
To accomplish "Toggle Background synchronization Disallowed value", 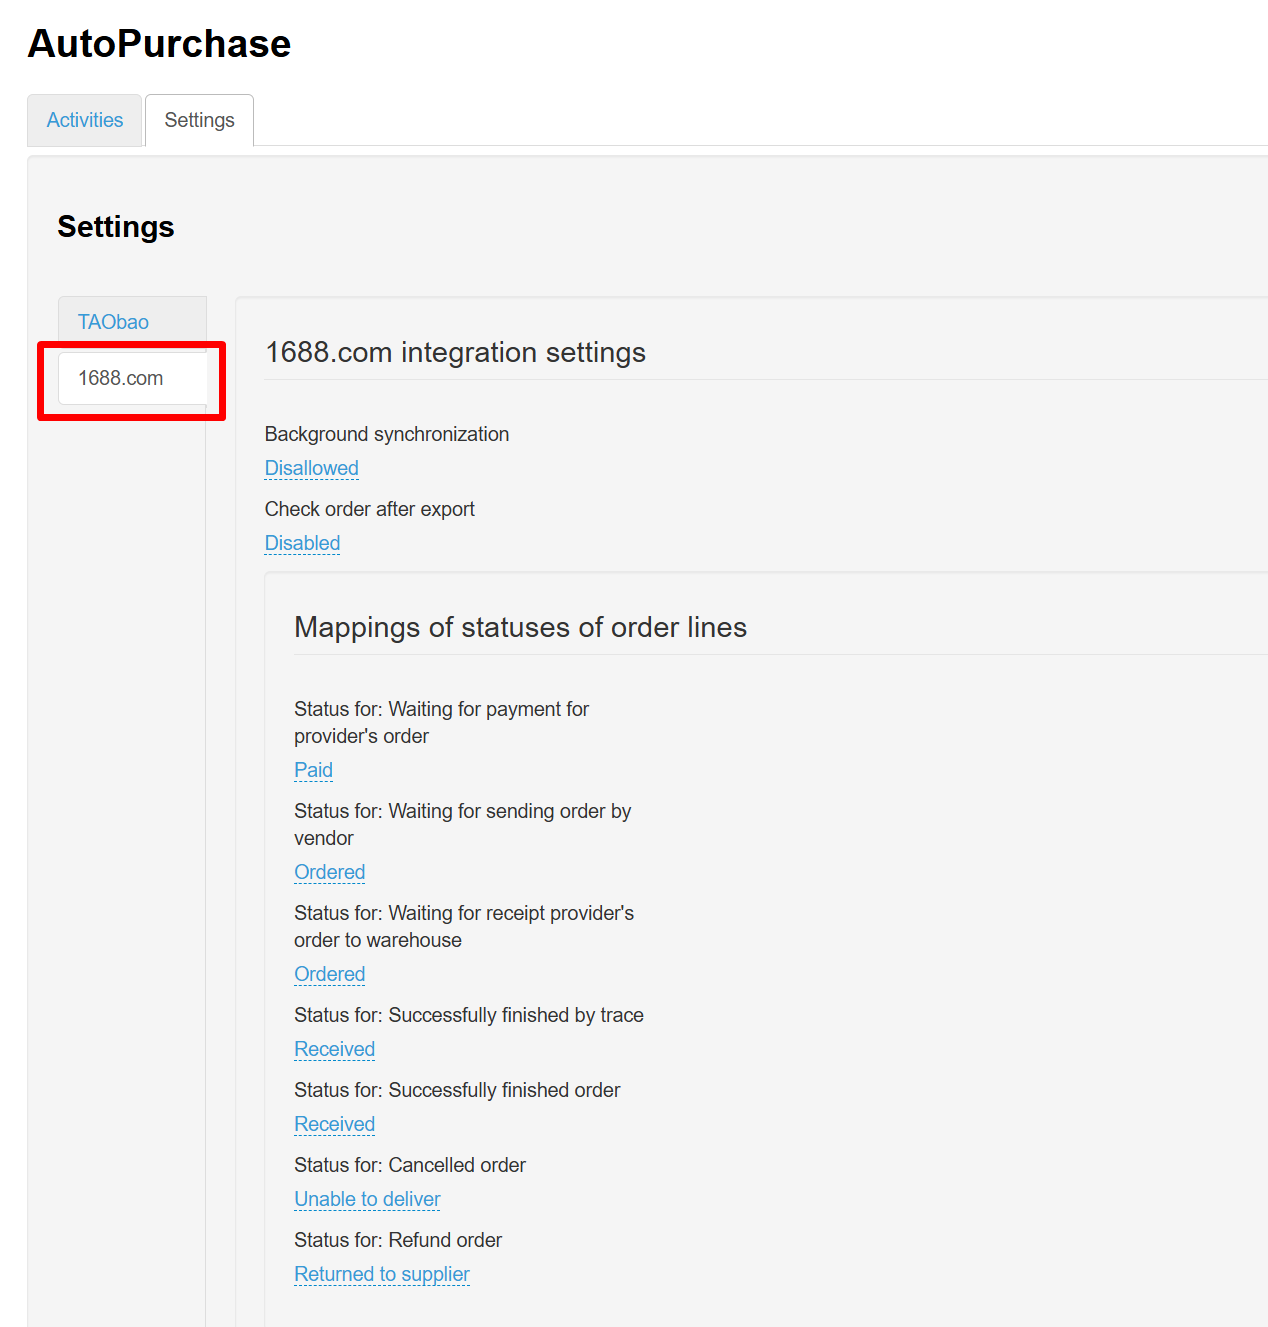I will pyautogui.click(x=311, y=468).
